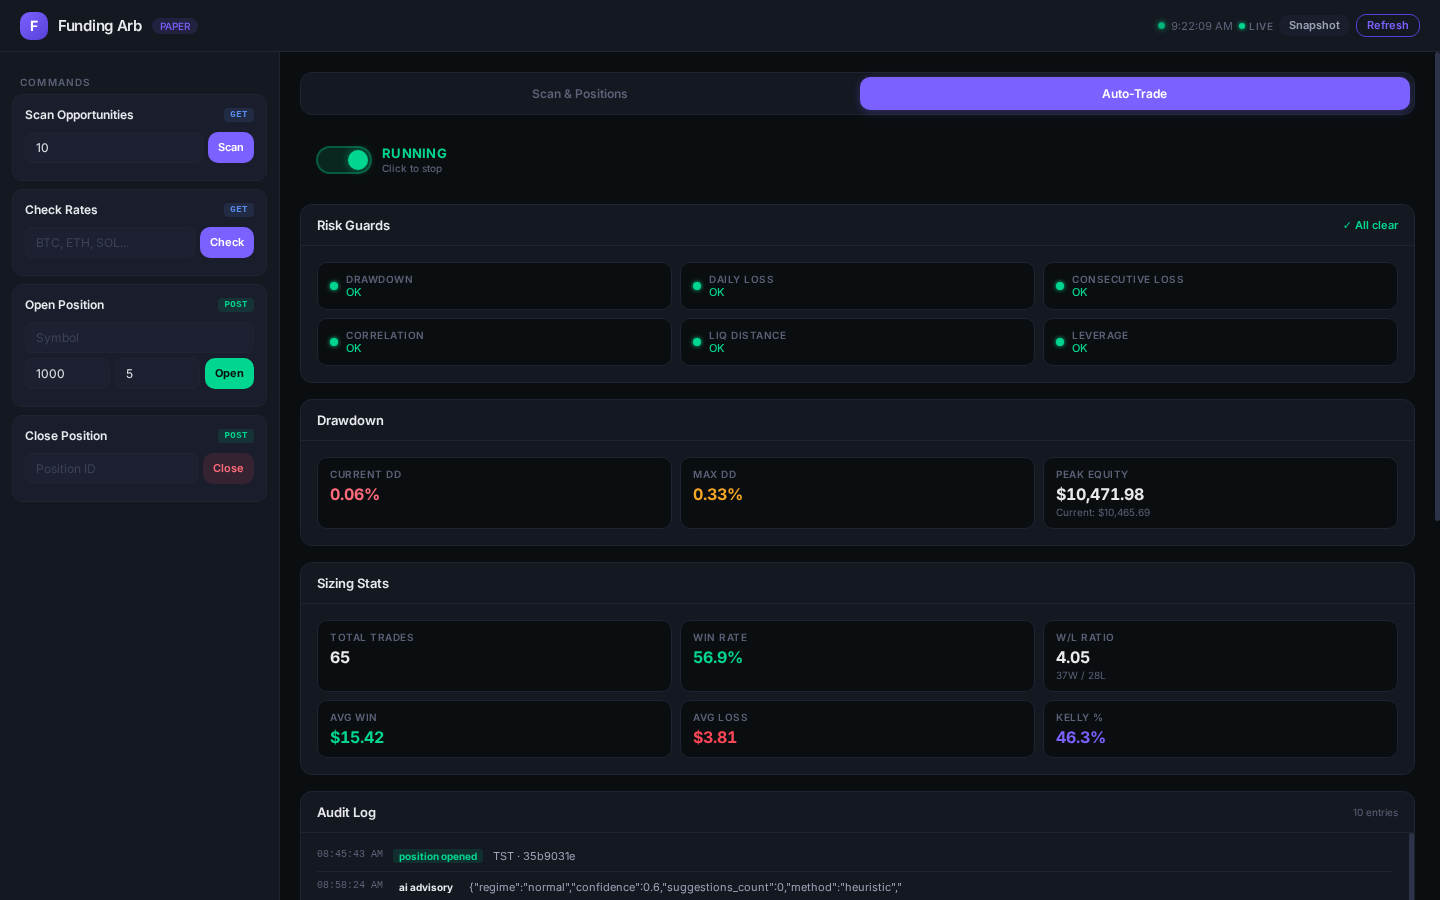Click the Snapshot button
Screen dimensions: 1440x900
tap(1314, 26)
